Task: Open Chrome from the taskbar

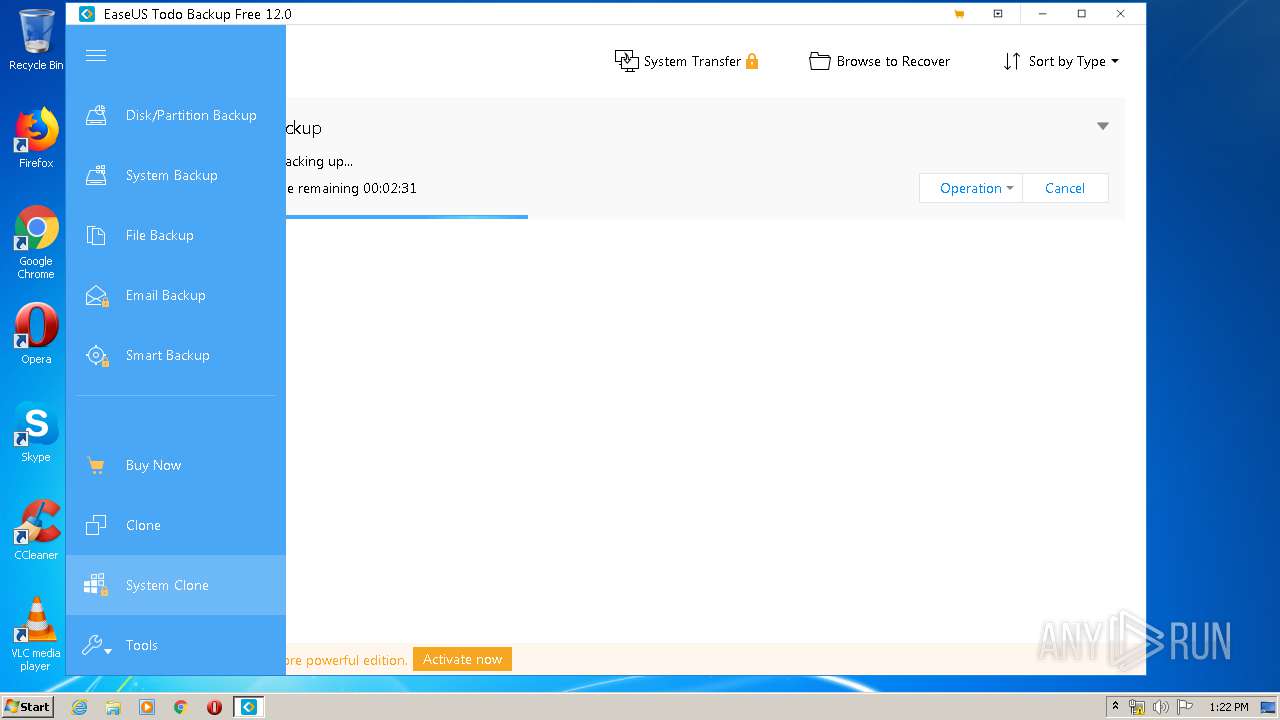Action: pyautogui.click(x=181, y=707)
